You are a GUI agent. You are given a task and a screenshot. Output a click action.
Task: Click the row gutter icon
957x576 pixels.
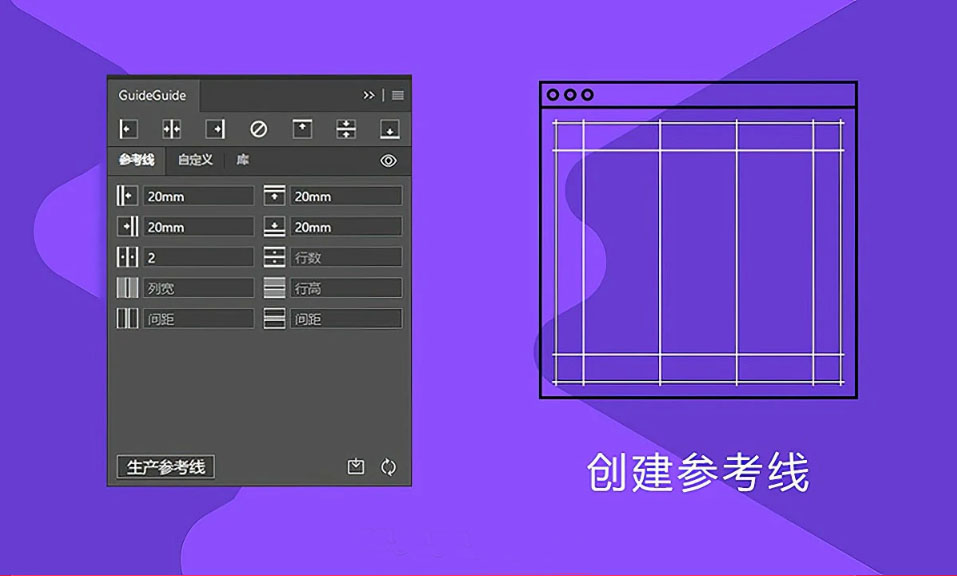point(274,318)
